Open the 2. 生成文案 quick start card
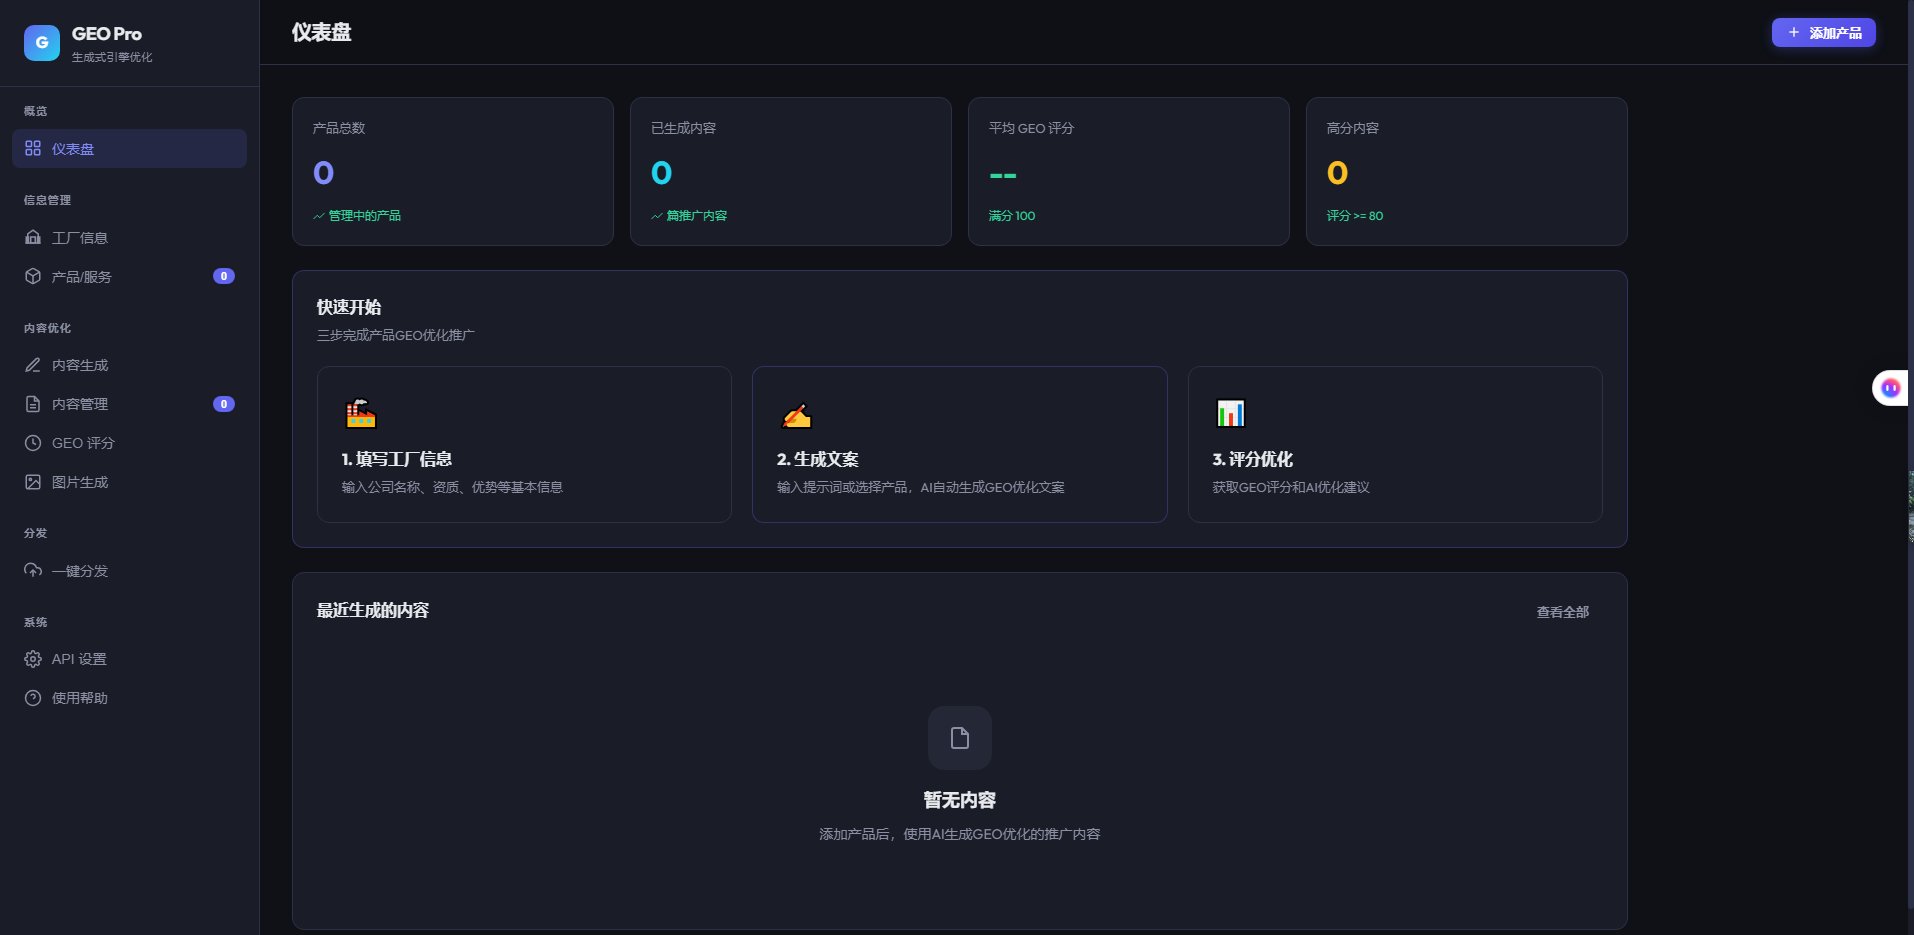This screenshot has height=935, width=1914. click(960, 444)
